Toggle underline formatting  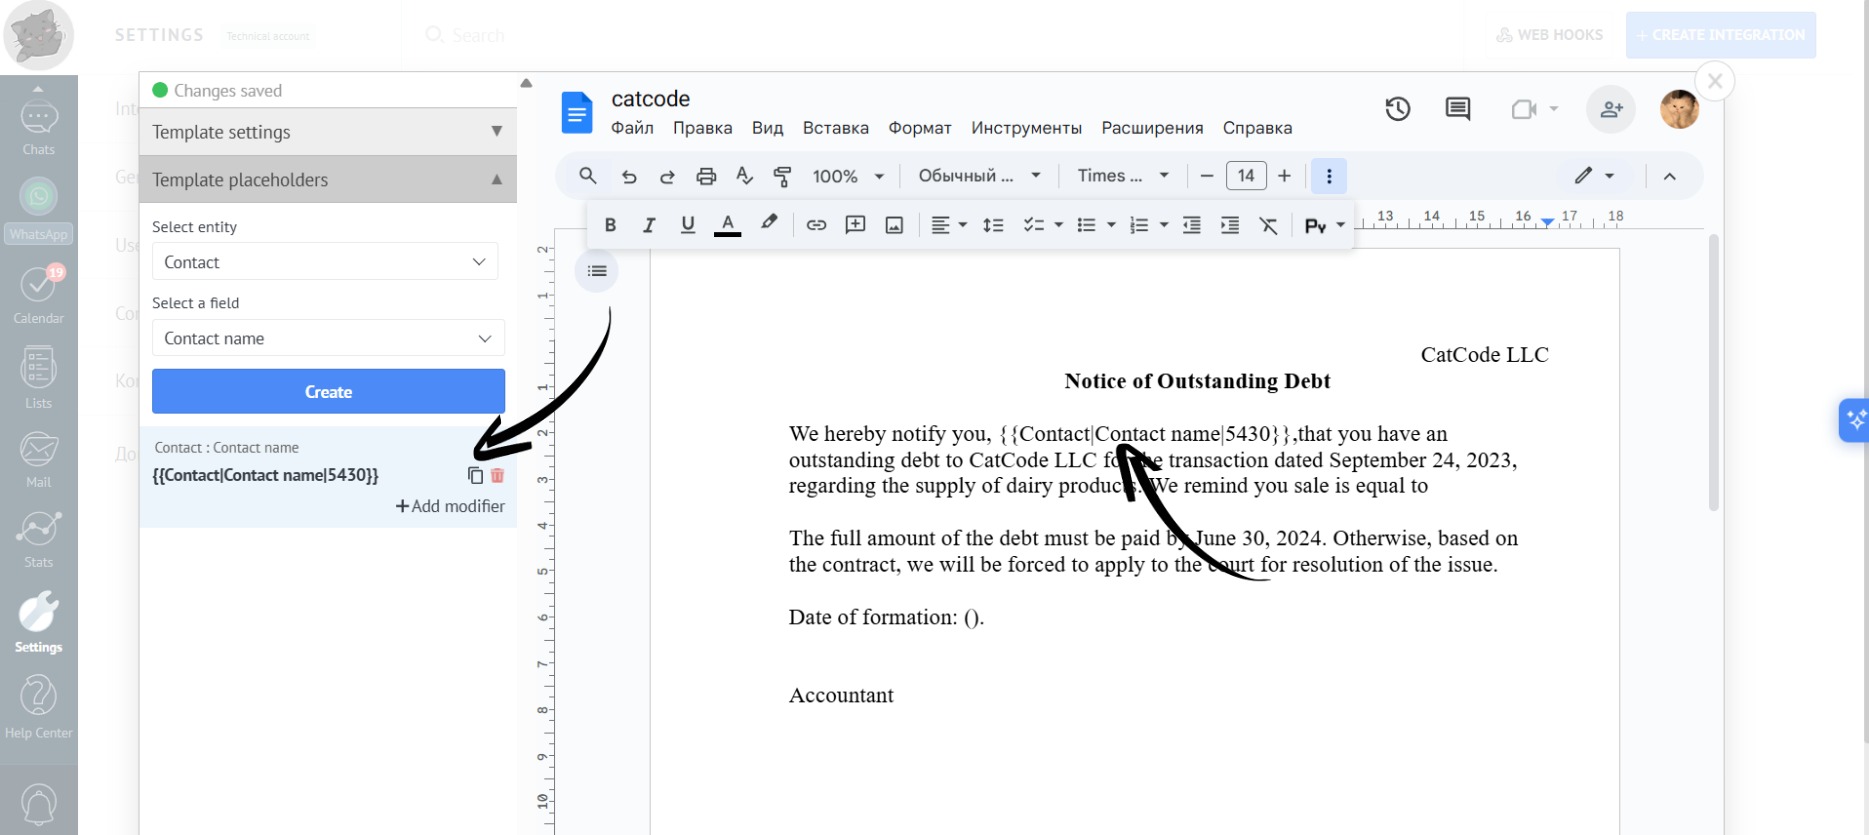click(x=688, y=225)
